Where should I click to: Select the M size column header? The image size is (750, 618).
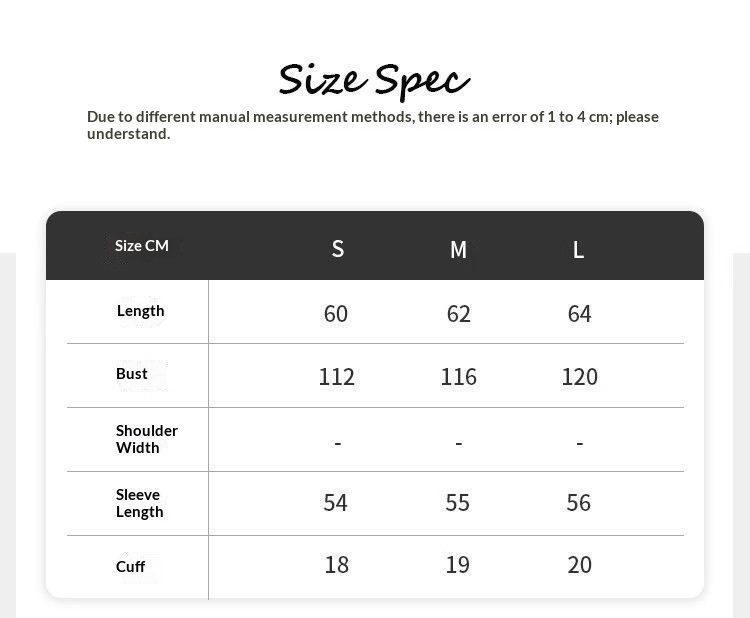click(458, 249)
